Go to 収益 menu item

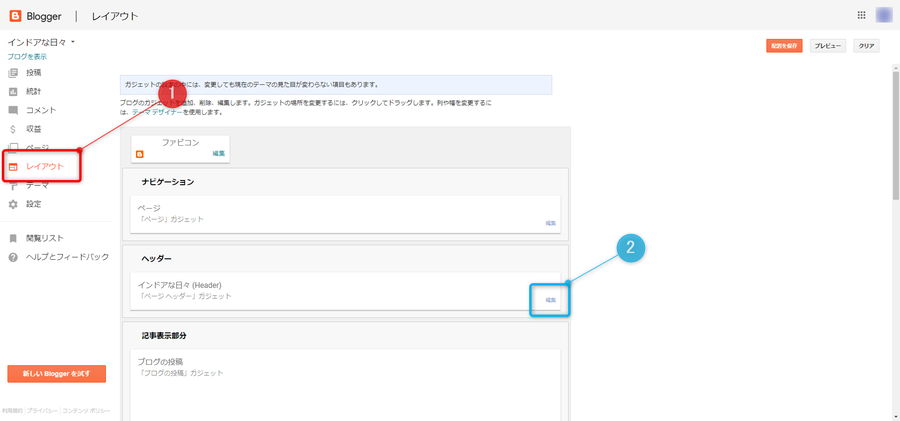[33, 129]
